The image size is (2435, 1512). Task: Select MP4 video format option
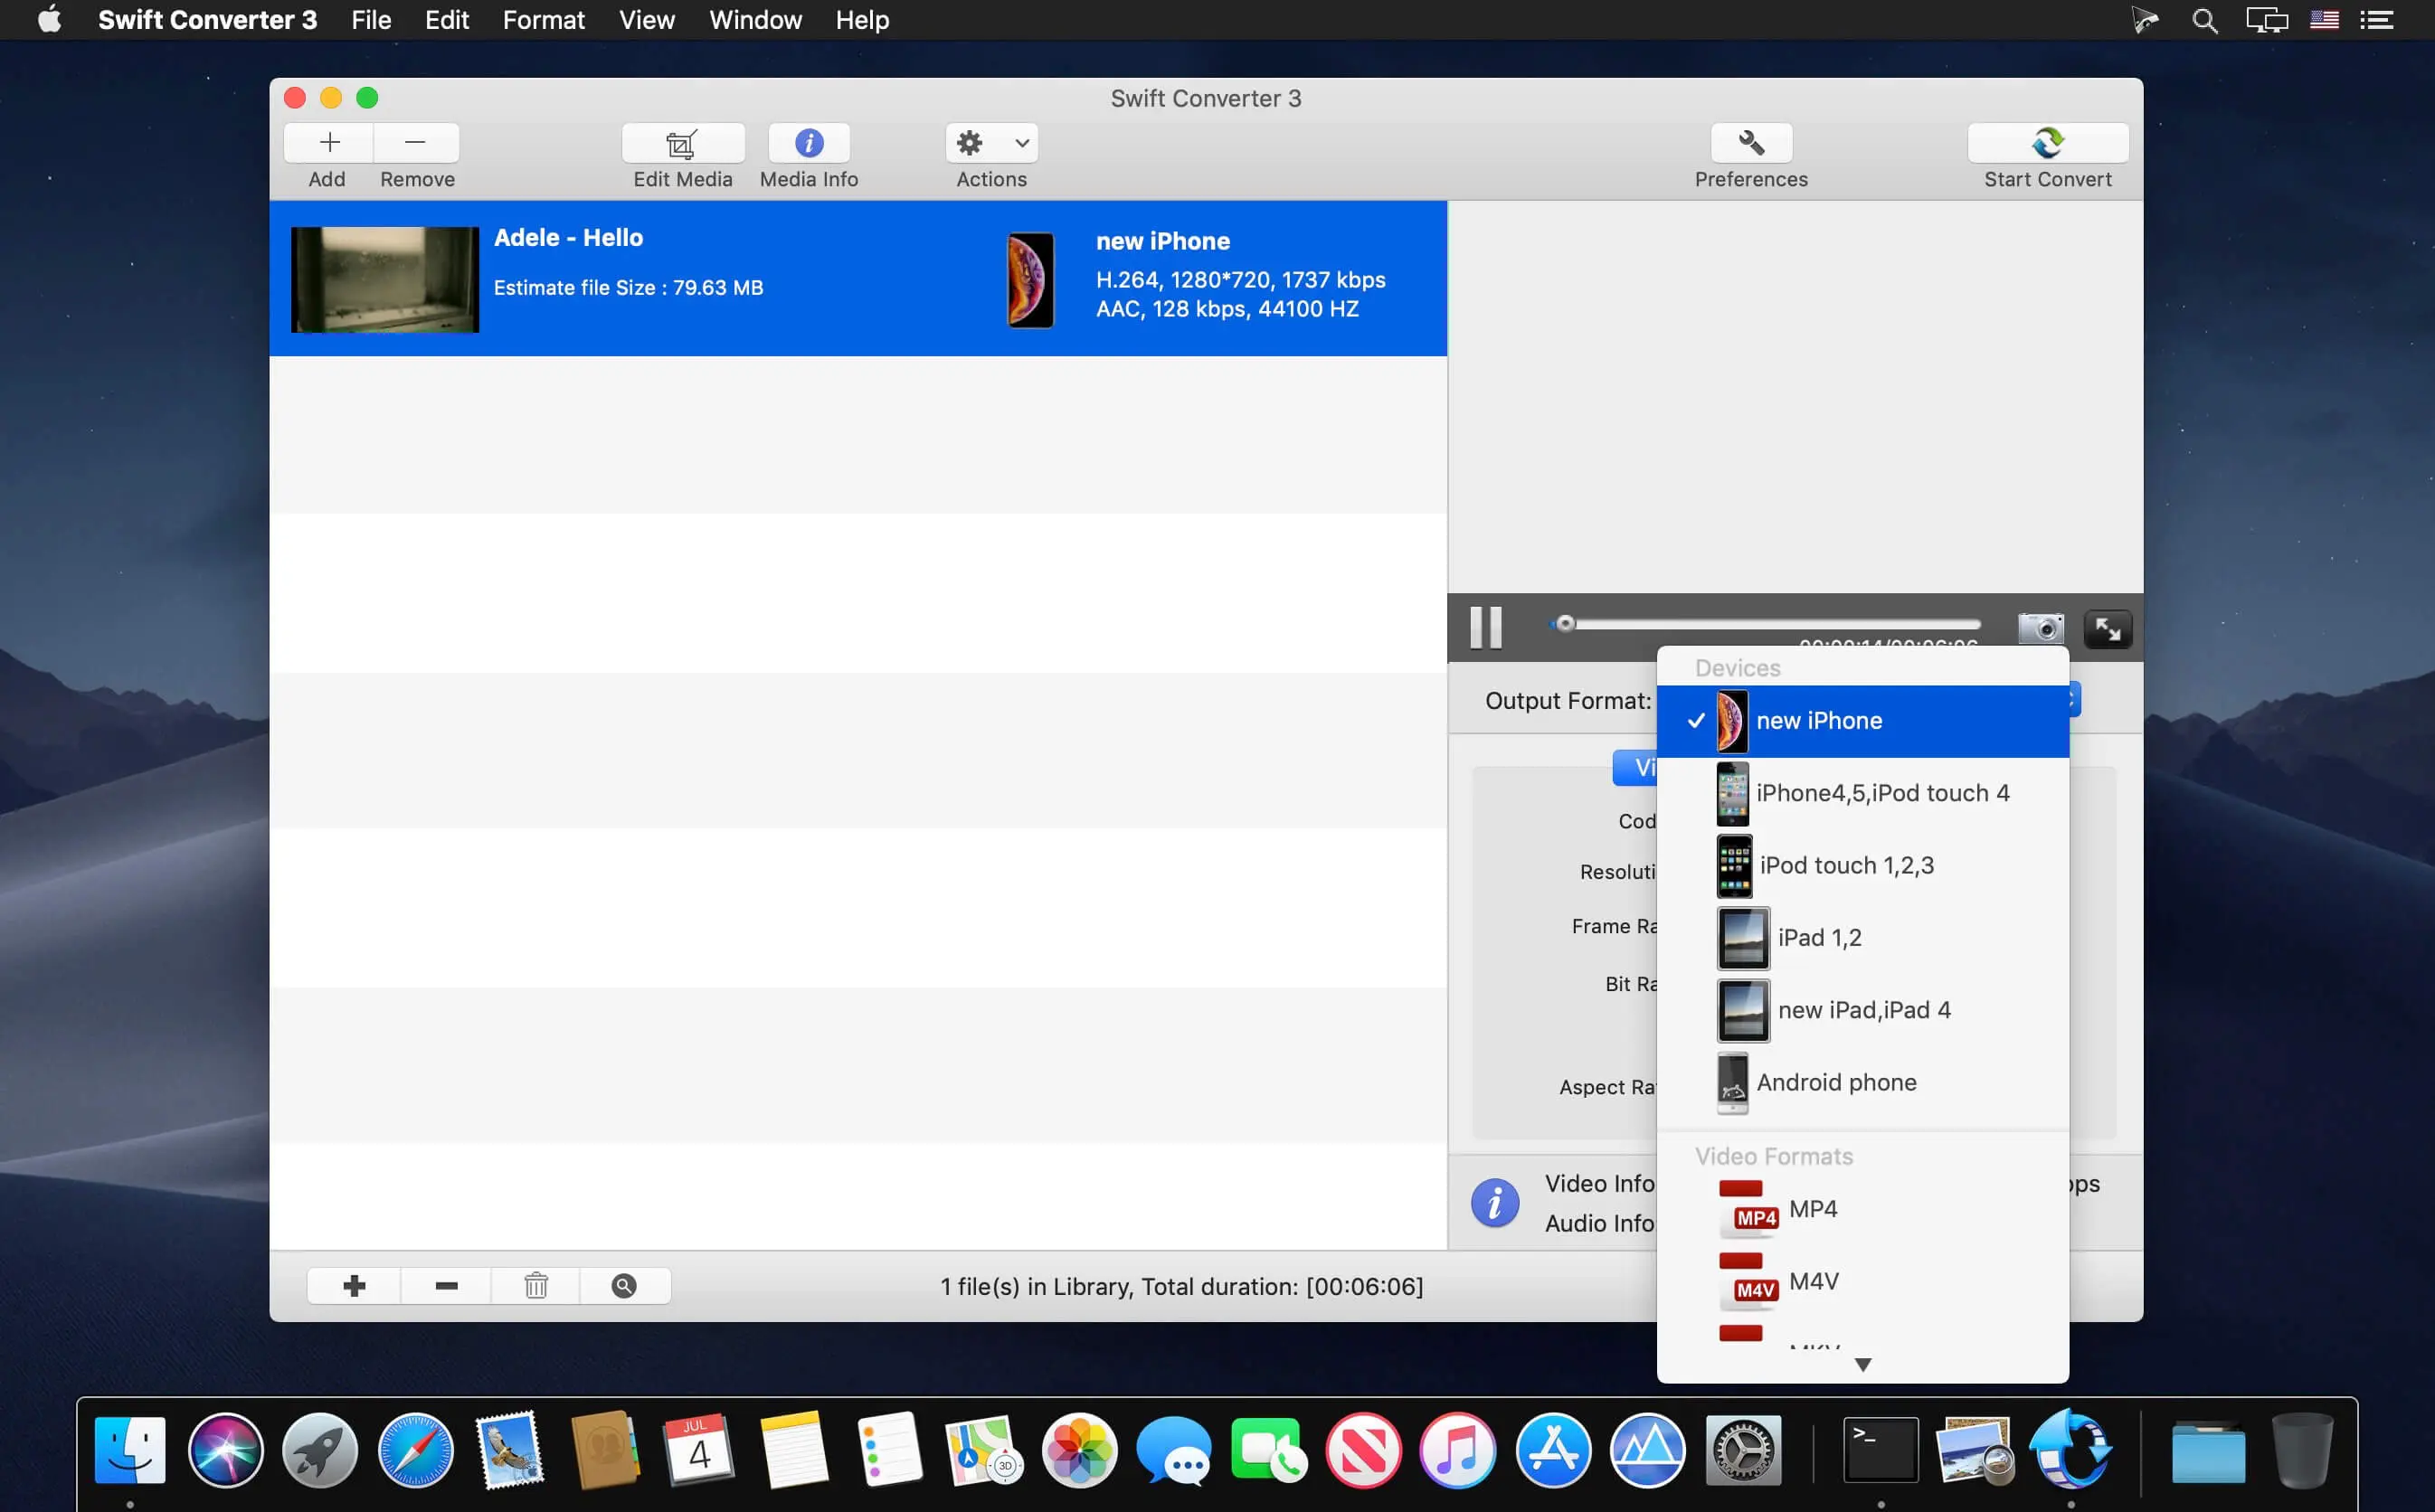pos(1812,1207)
